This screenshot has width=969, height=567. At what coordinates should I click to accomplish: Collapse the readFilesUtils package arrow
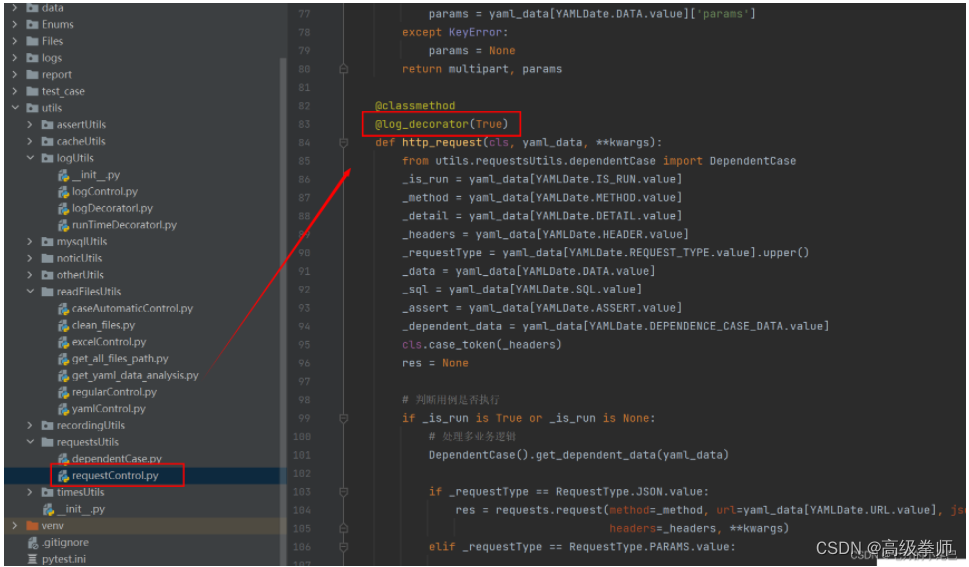pos(30,291)
